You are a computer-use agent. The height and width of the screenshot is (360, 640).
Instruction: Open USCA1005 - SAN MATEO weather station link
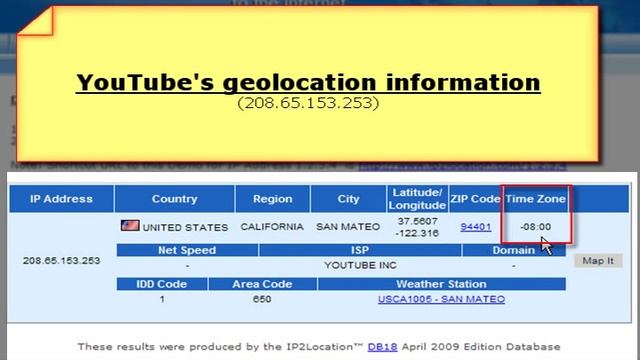(441, 299)
